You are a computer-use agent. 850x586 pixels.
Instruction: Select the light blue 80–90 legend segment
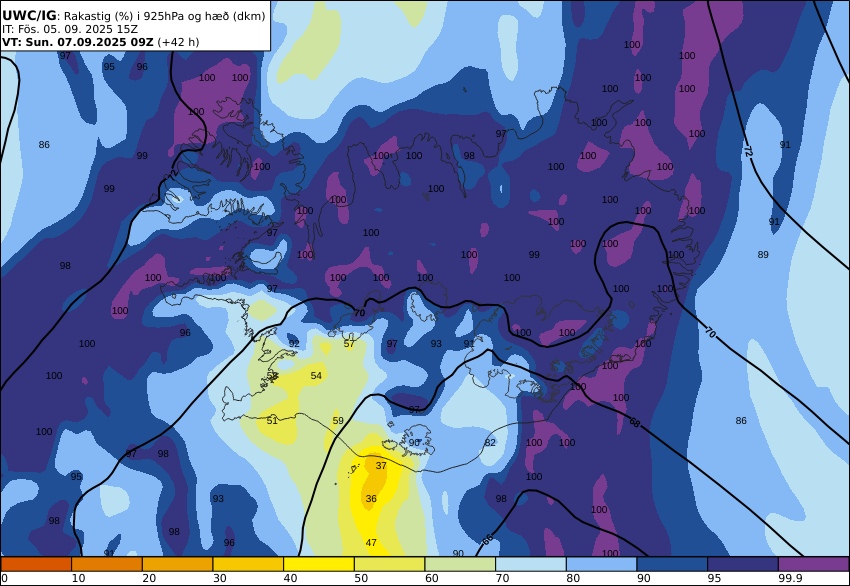tap(602, 564)
